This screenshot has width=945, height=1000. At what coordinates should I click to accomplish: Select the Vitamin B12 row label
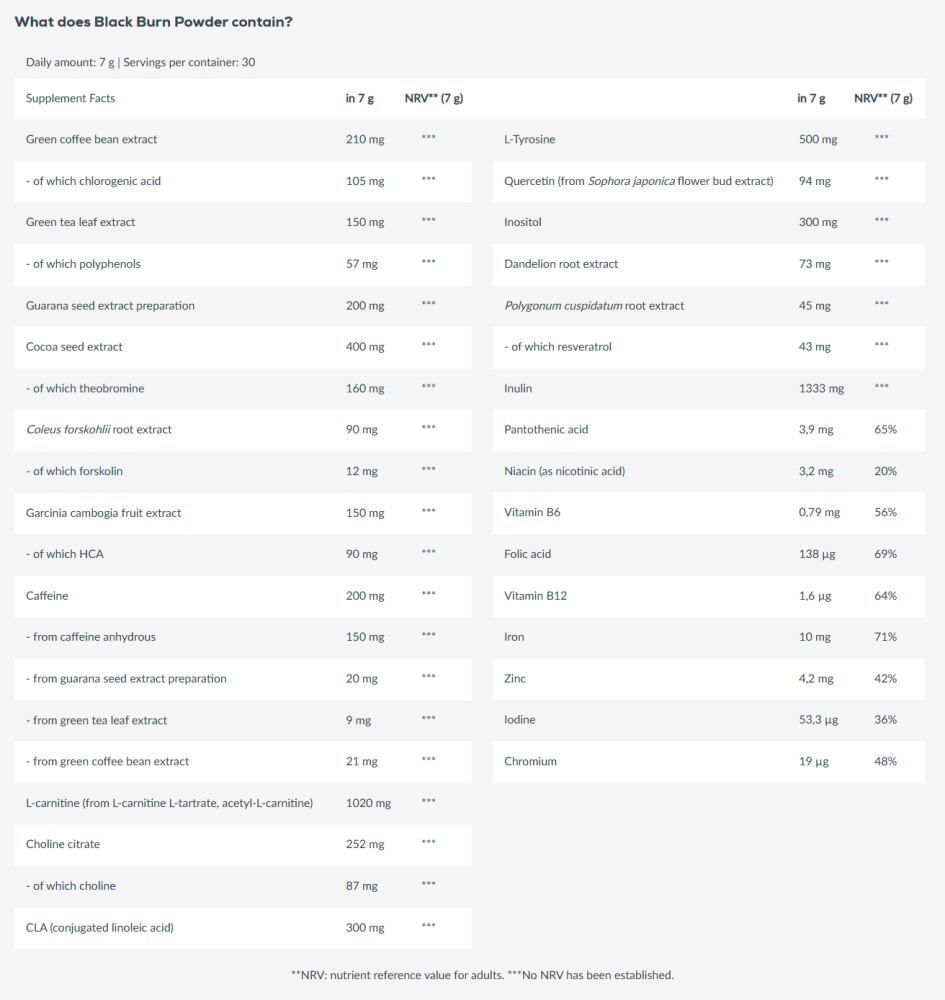point(535,596)
